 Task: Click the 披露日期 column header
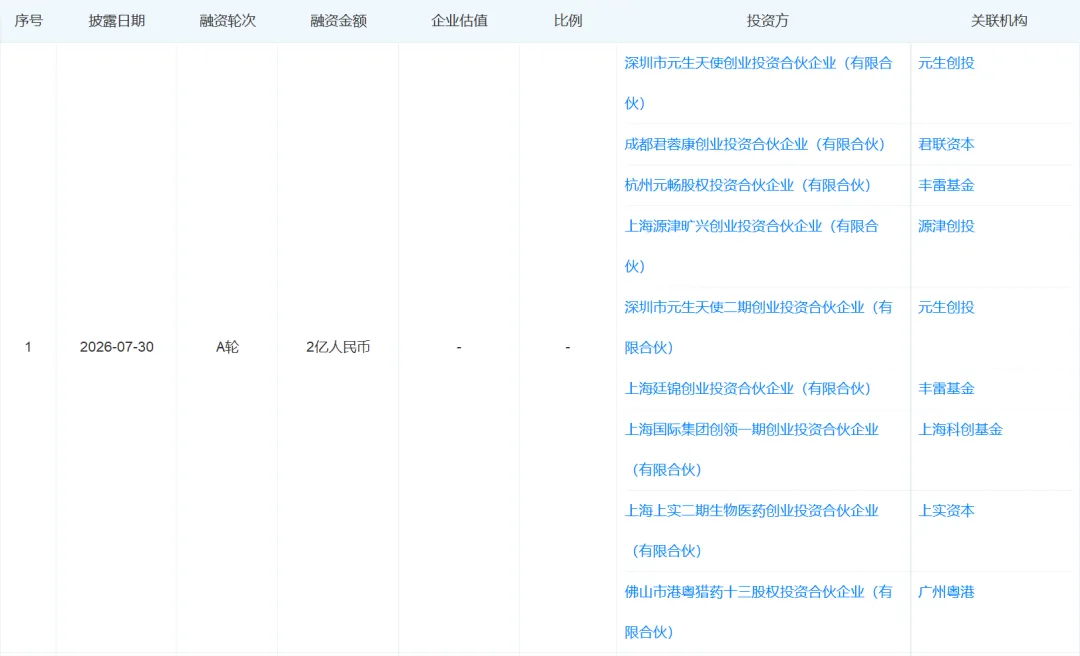(116, 21)
